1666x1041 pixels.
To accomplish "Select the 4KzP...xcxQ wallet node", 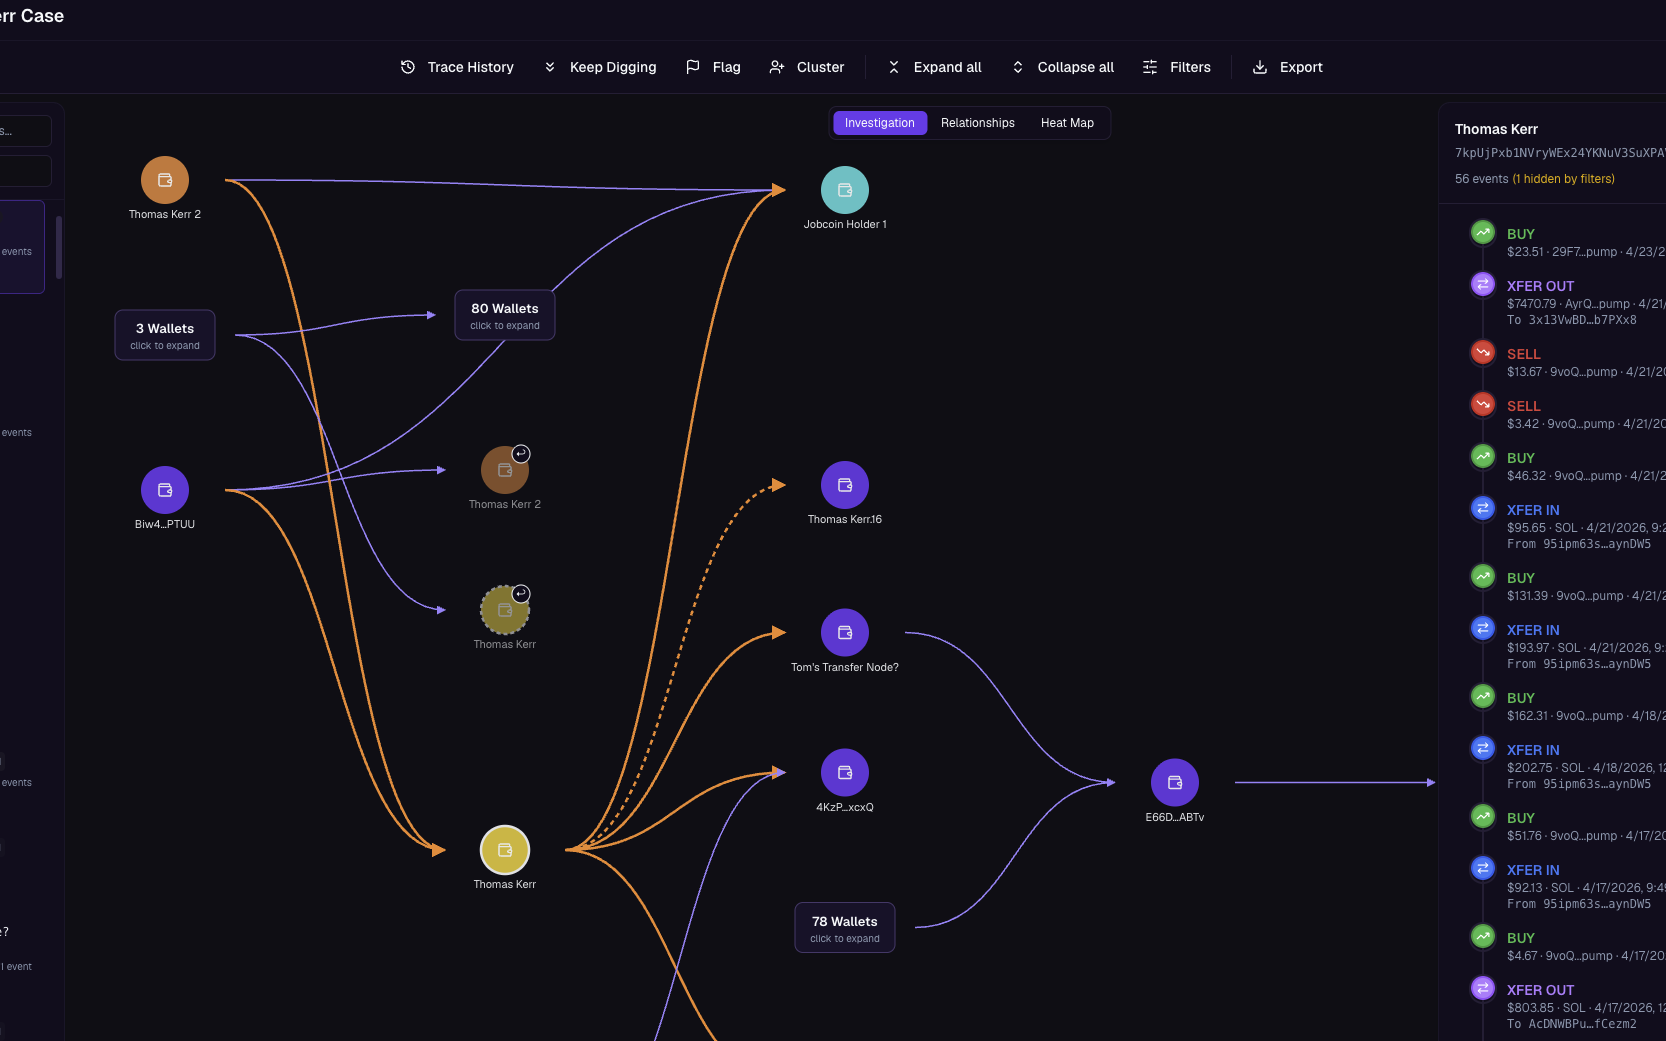I will click(x=845, y=773).
